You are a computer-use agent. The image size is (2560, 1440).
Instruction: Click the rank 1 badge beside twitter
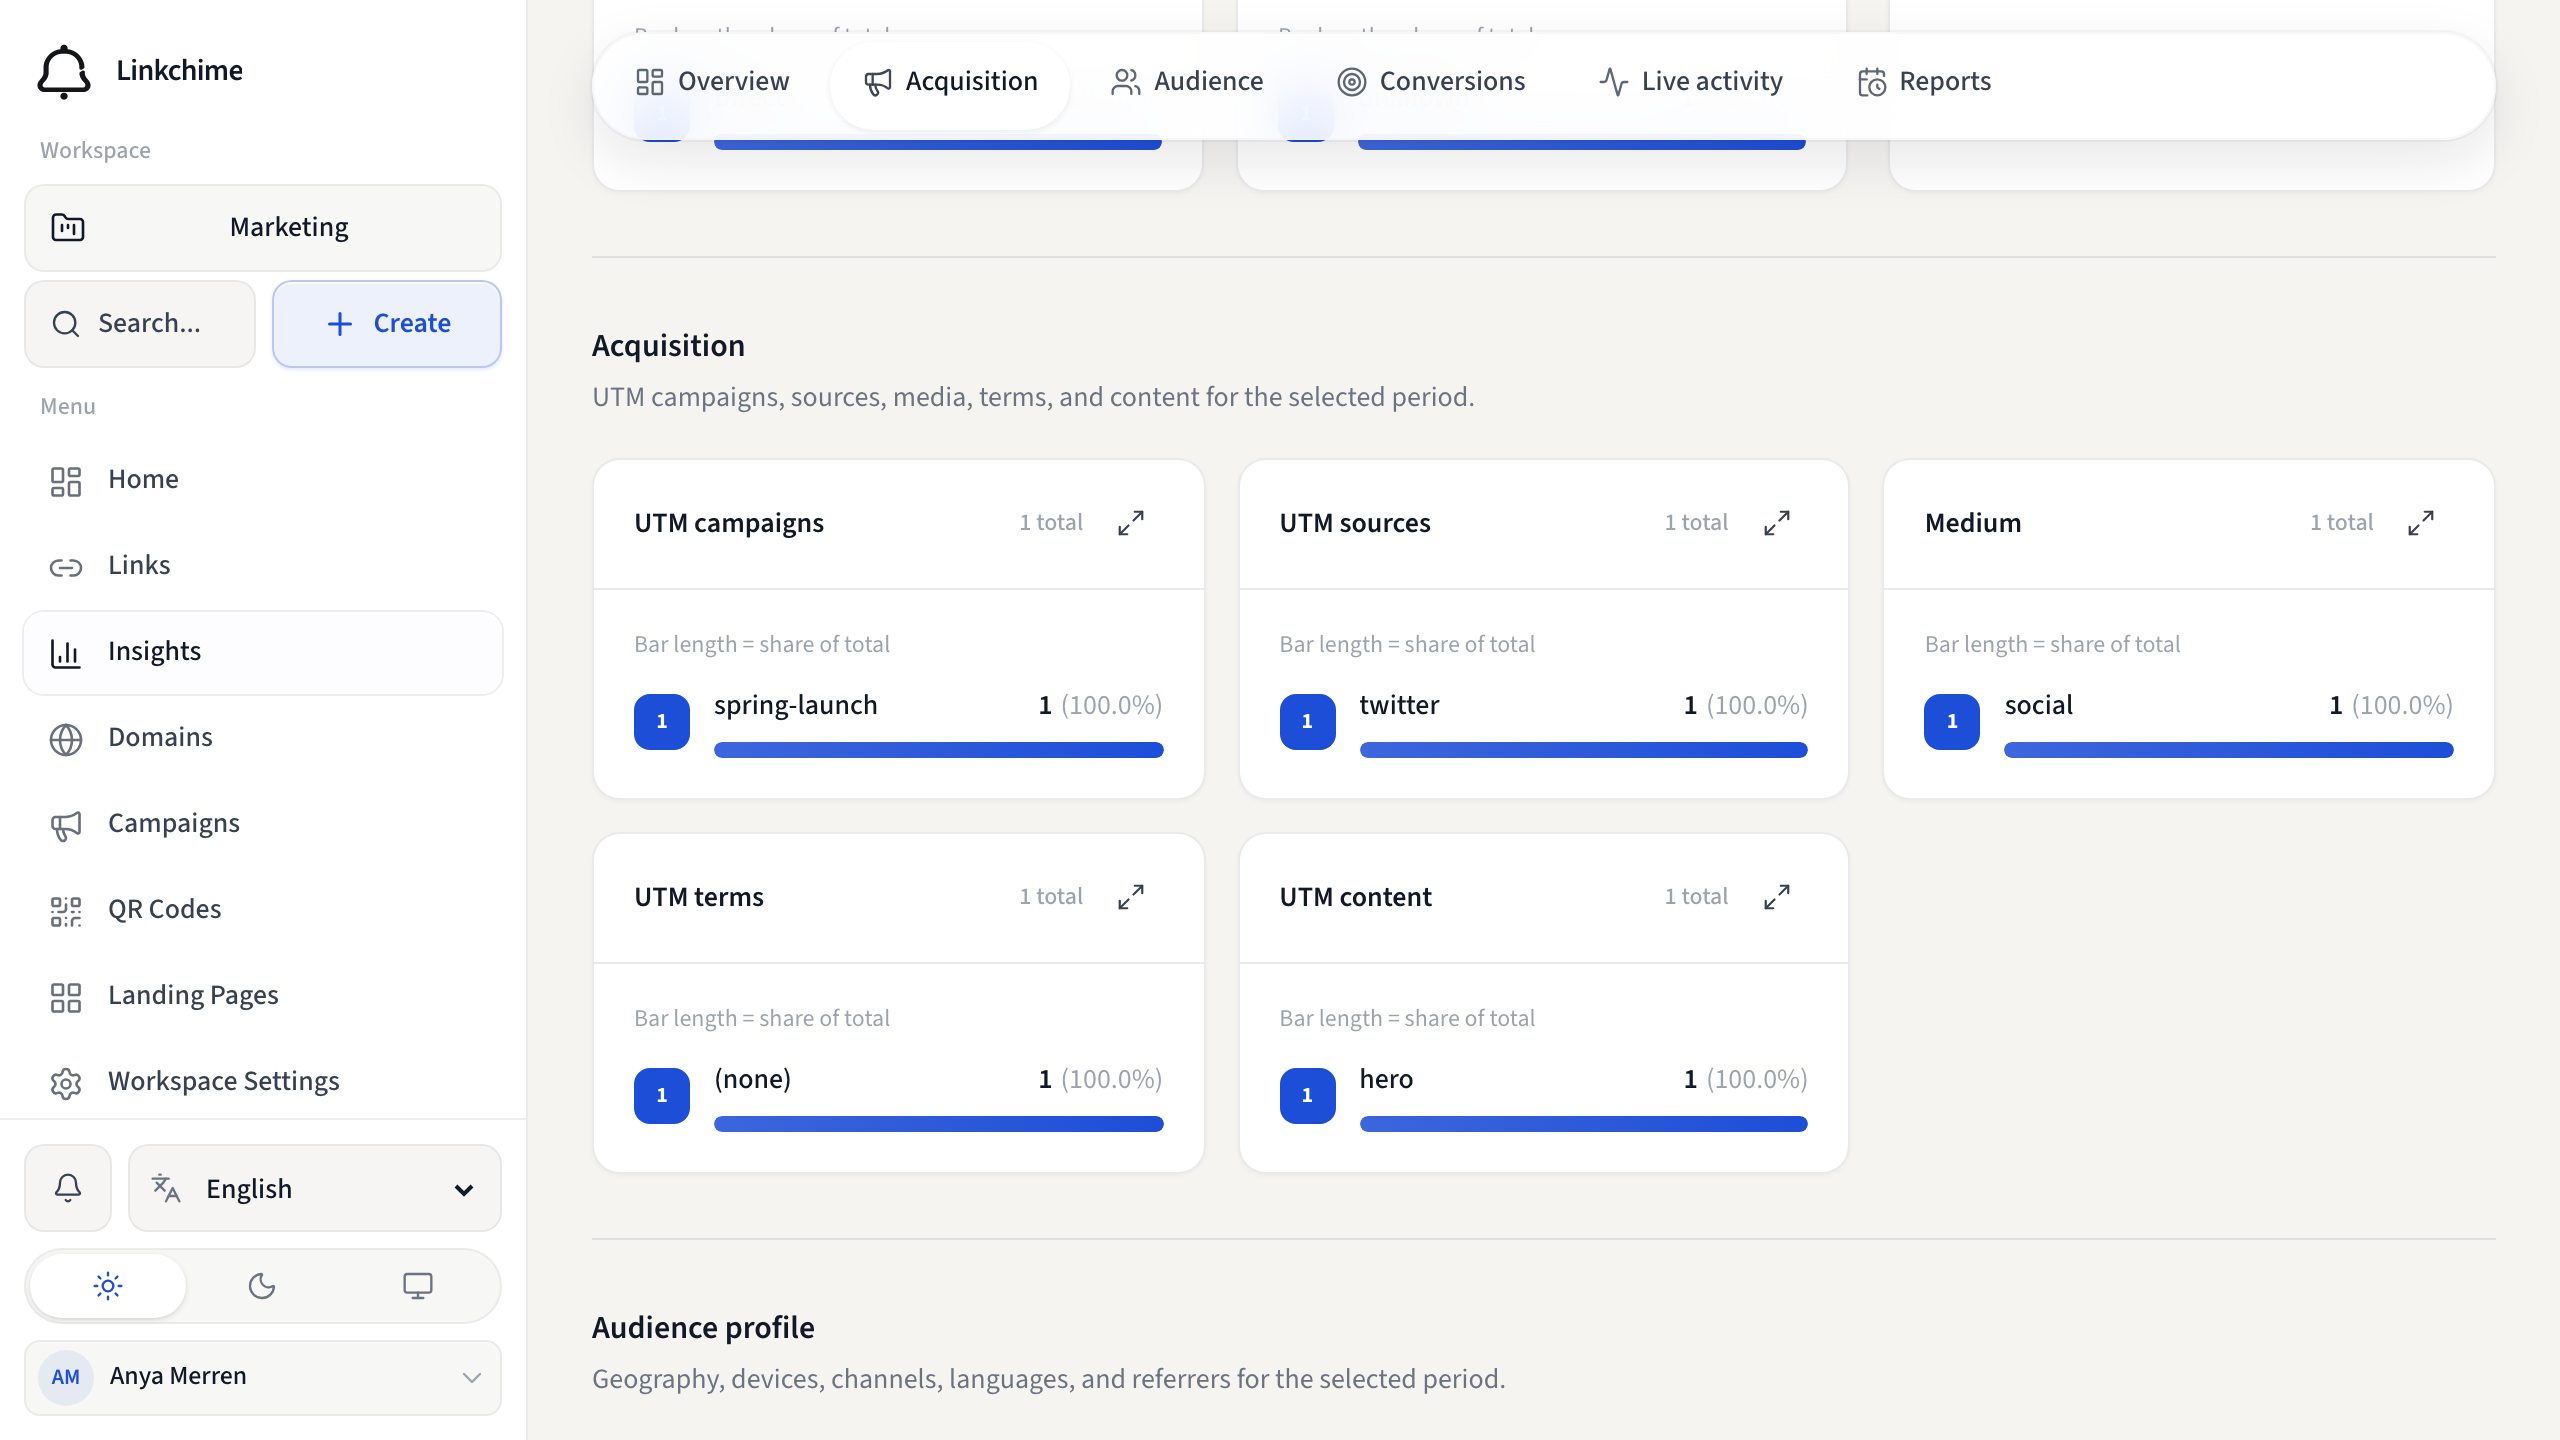tap(1307, 722)
